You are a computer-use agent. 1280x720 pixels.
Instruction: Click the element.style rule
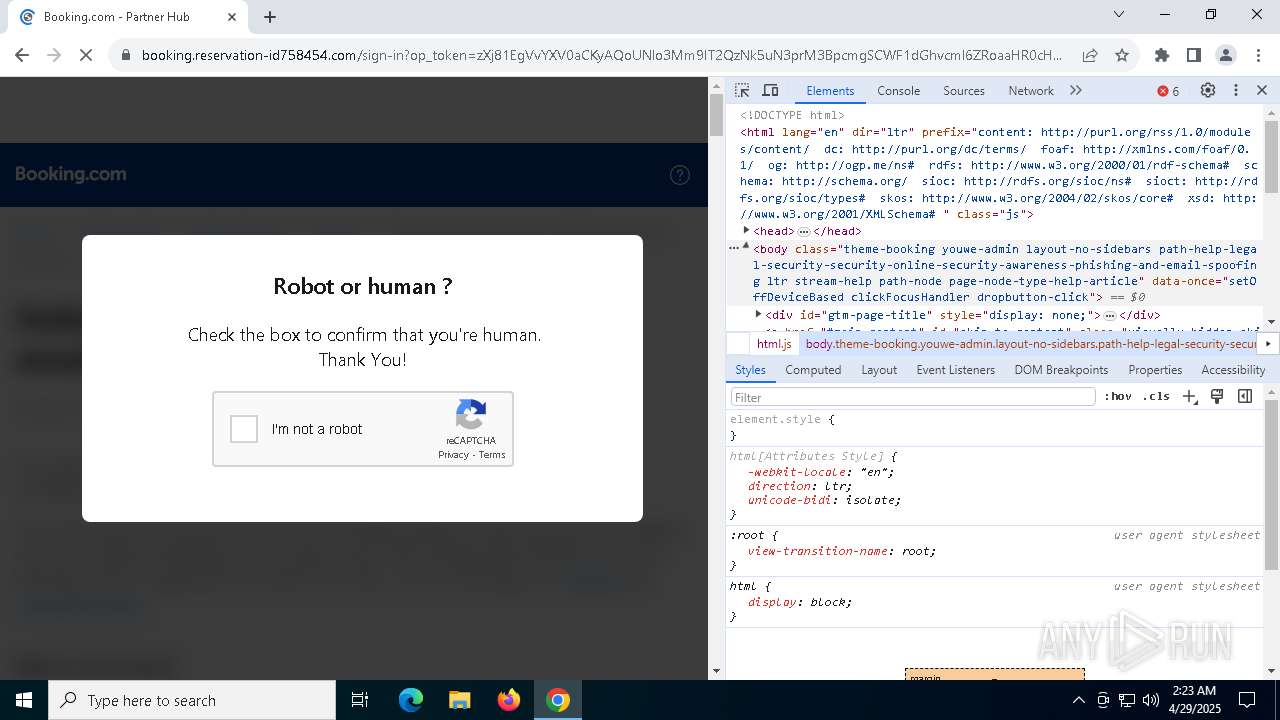[775, 420]
